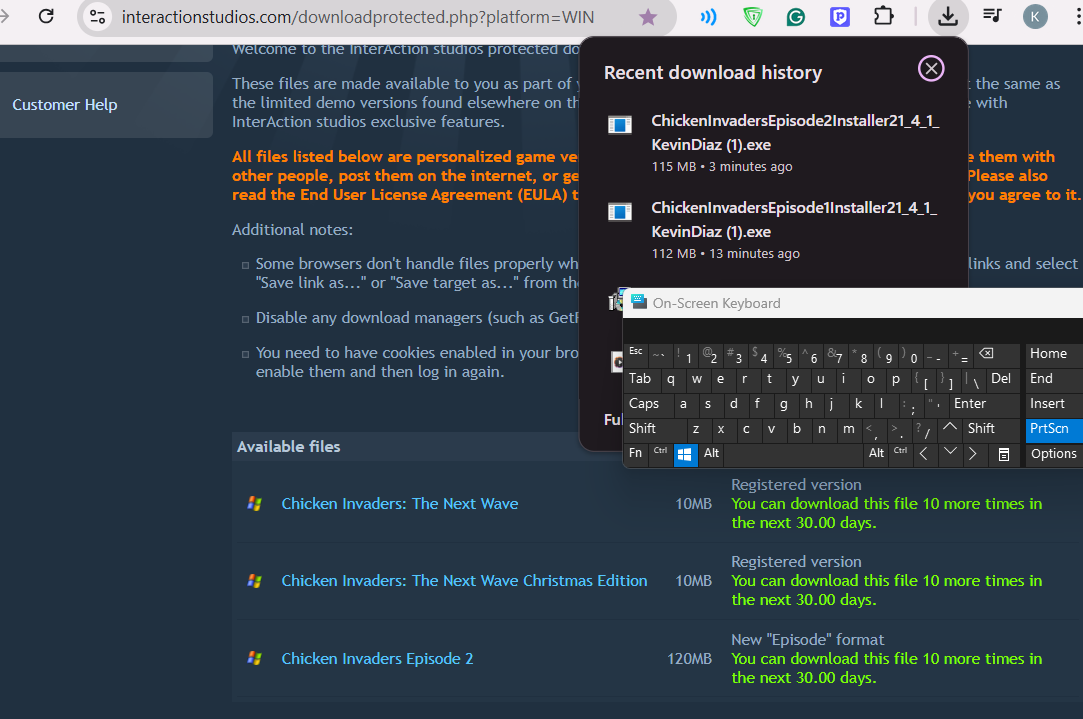Open the media control playlist icon
The height and width of the screenshot is (719, 1083).
tap(992, 17)
